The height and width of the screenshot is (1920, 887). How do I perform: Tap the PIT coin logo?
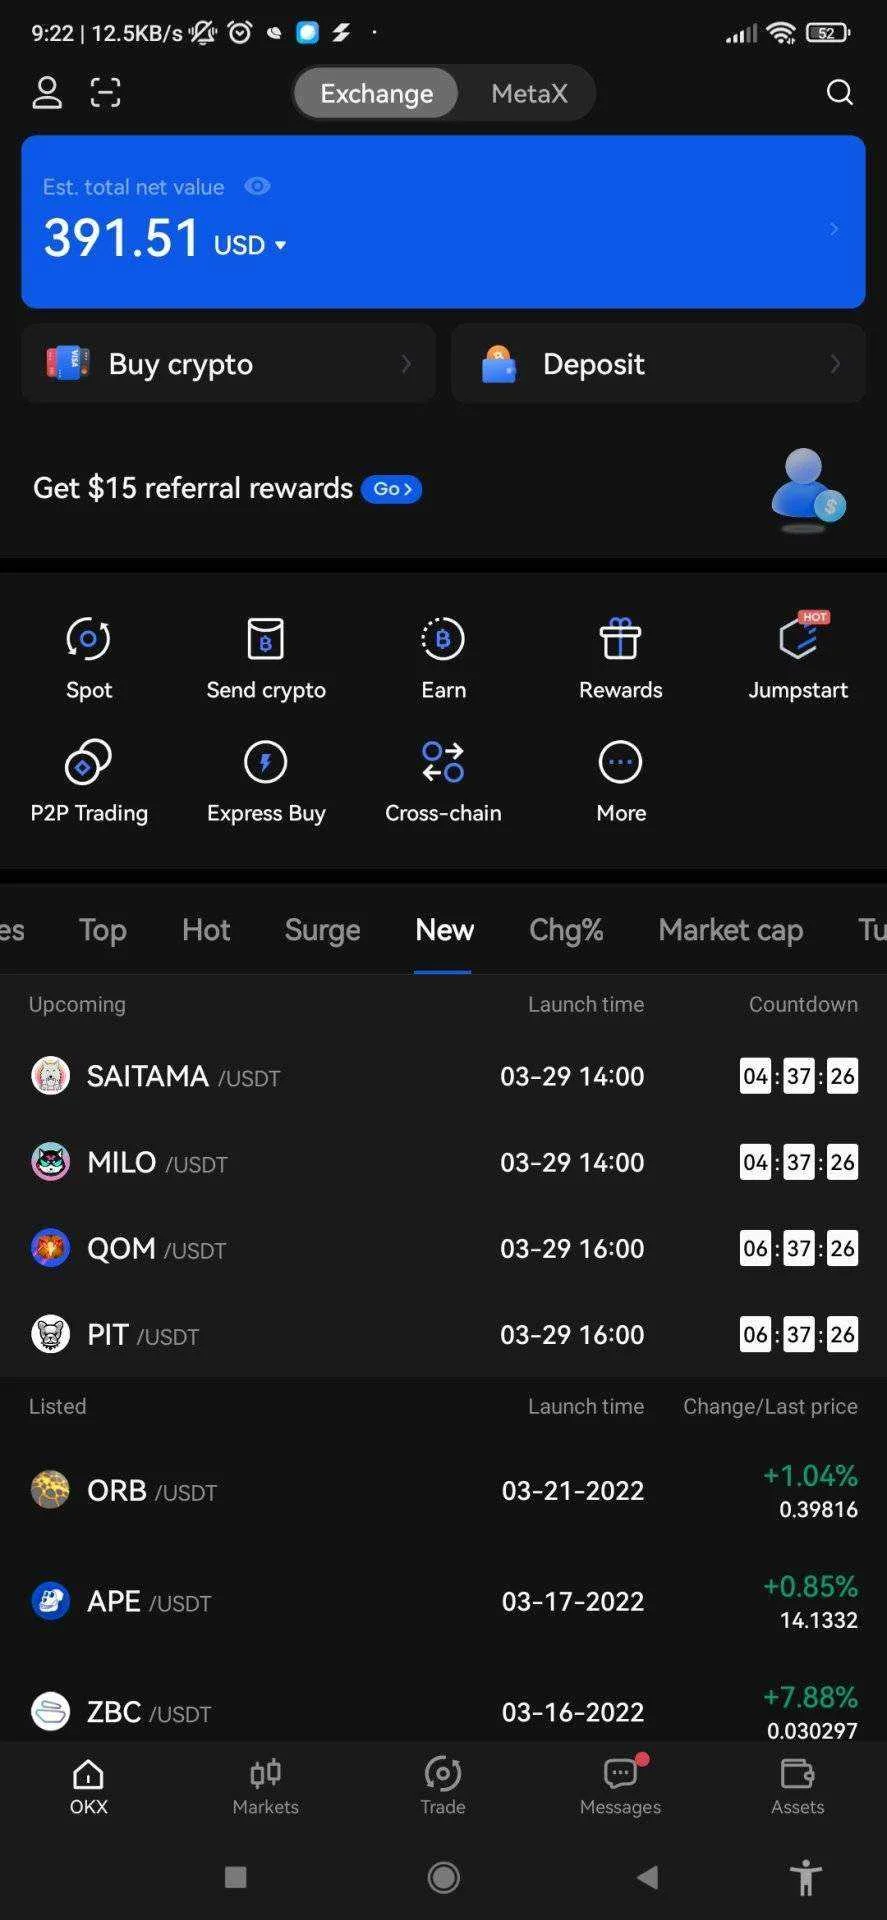(x=50, y=1334)
